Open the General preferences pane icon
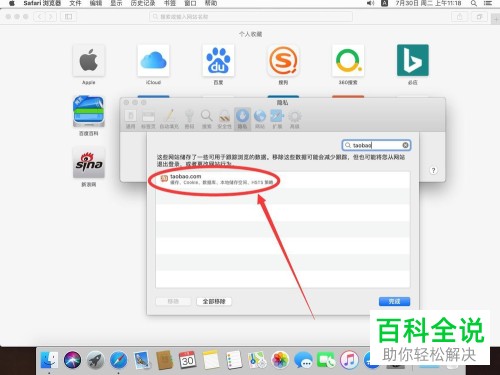 130,119
